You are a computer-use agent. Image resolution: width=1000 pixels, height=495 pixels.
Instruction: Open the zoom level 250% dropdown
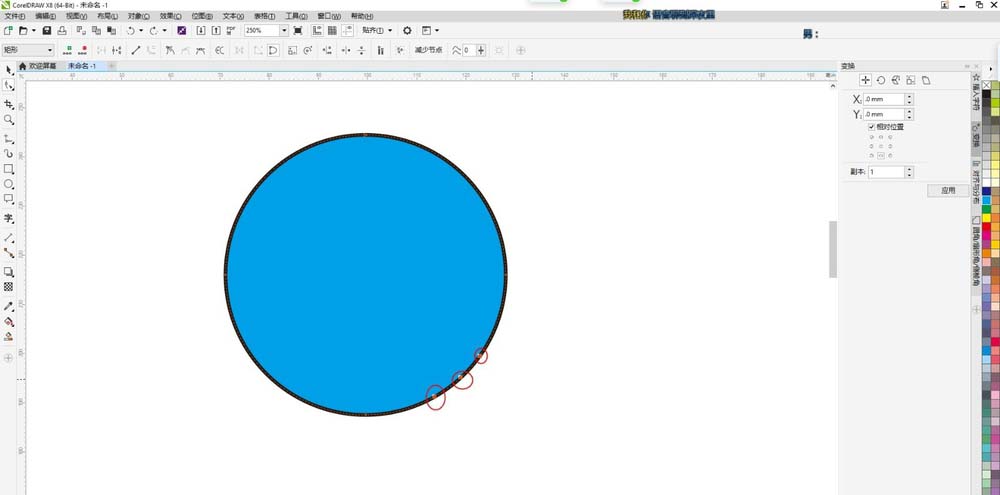[x=284, y=31]
